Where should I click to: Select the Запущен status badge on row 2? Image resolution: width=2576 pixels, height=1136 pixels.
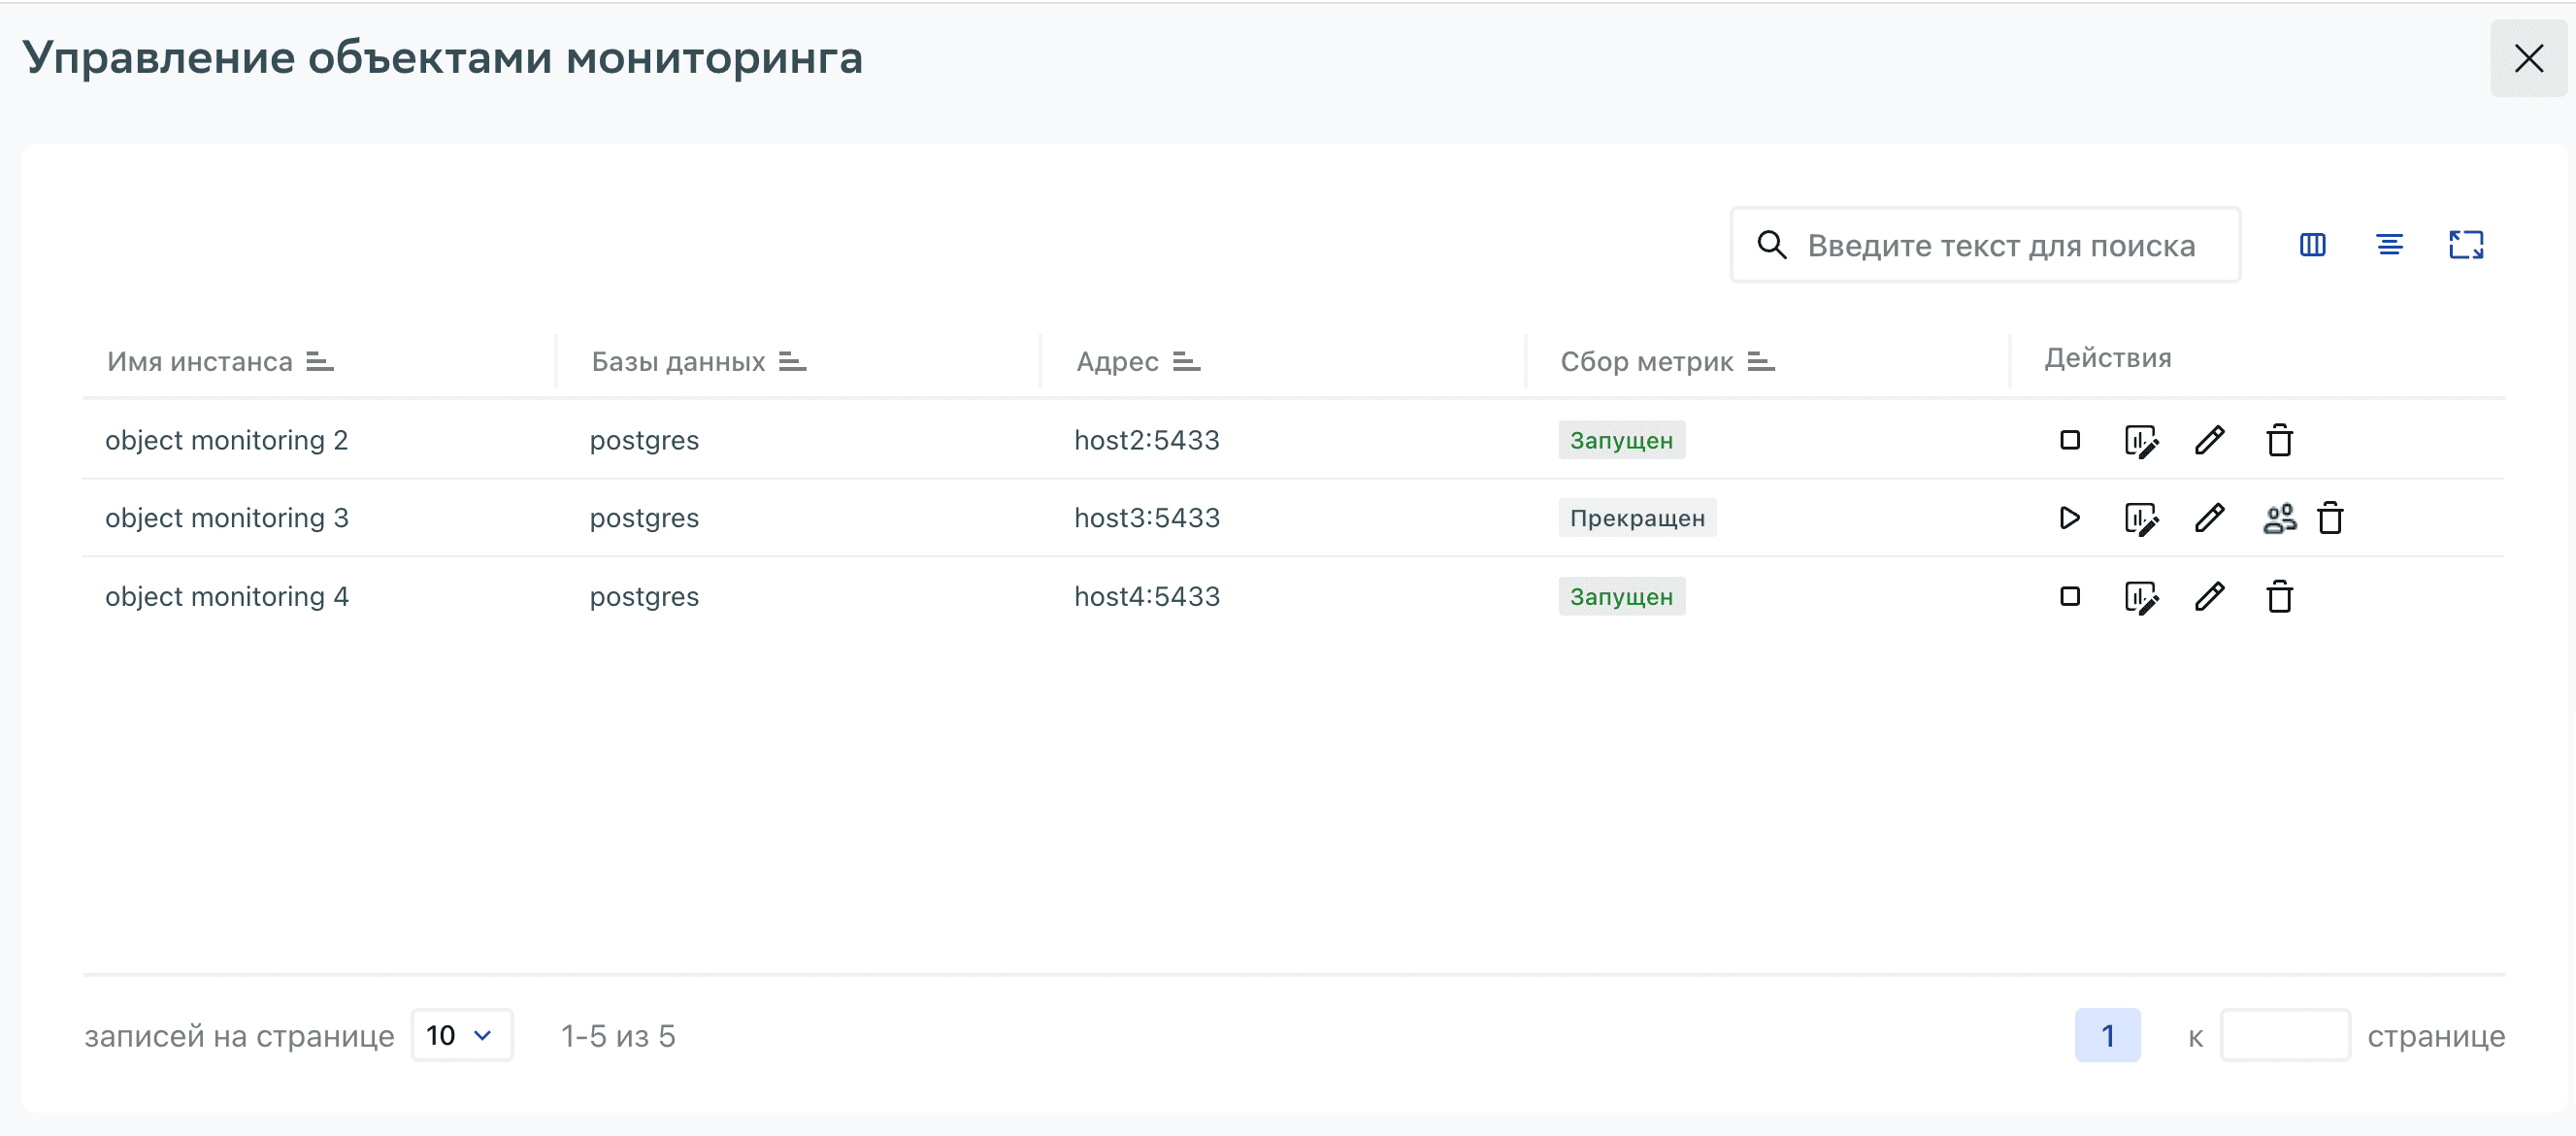[1621, 440]
